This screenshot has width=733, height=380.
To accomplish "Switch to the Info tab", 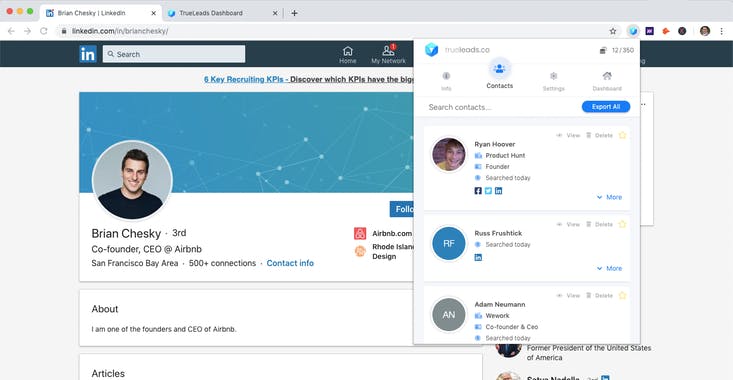I will tap(446, 81).
